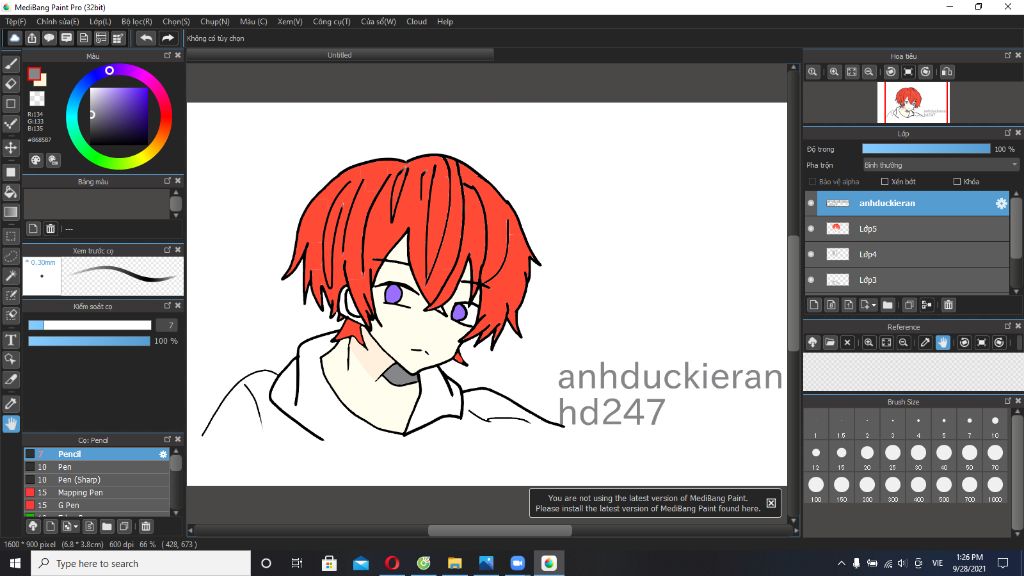Open the Chỉnh sửa(E) menu

(57, 22)
